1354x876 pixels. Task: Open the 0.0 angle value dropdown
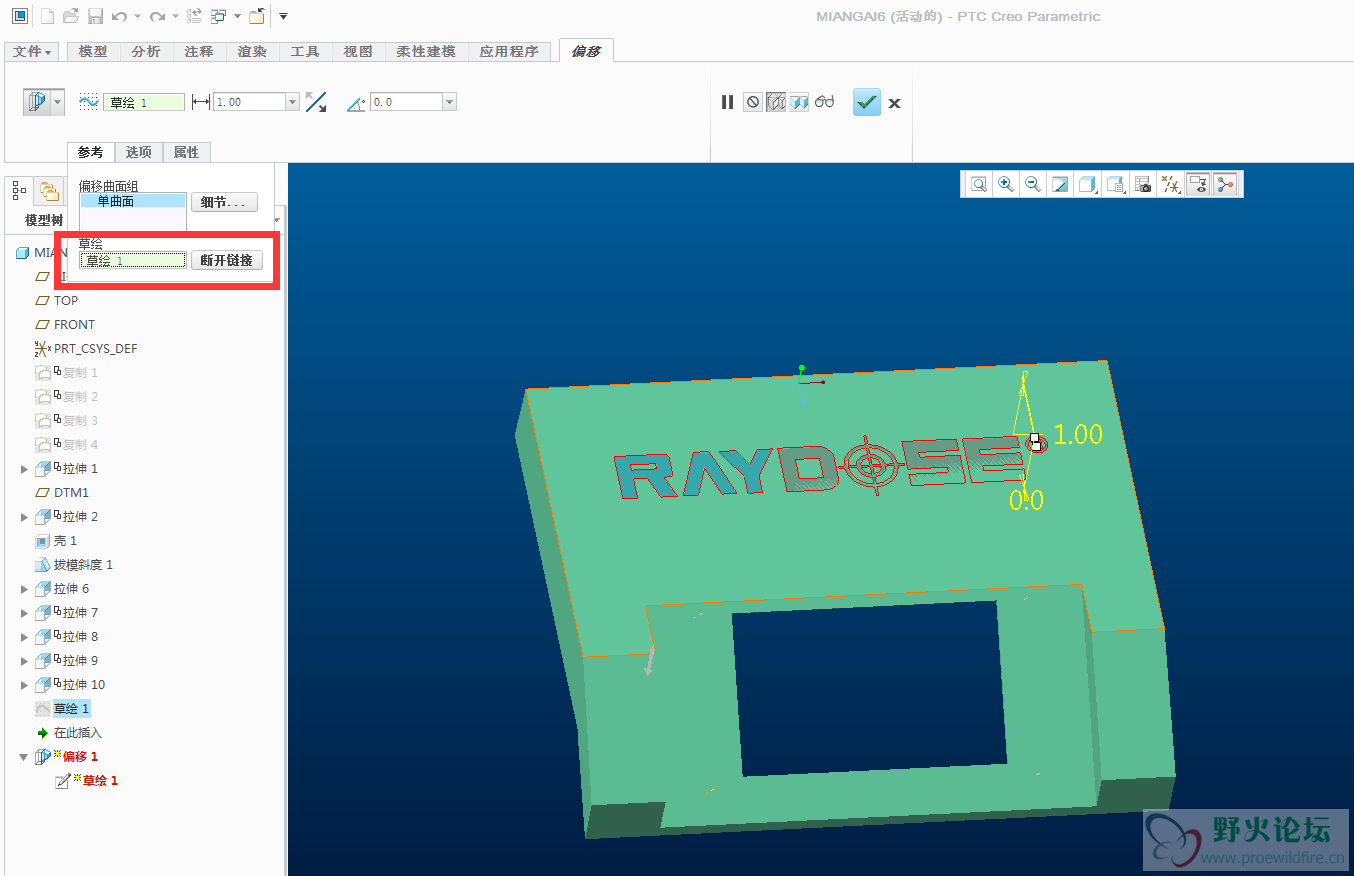[x=449, y=102]
